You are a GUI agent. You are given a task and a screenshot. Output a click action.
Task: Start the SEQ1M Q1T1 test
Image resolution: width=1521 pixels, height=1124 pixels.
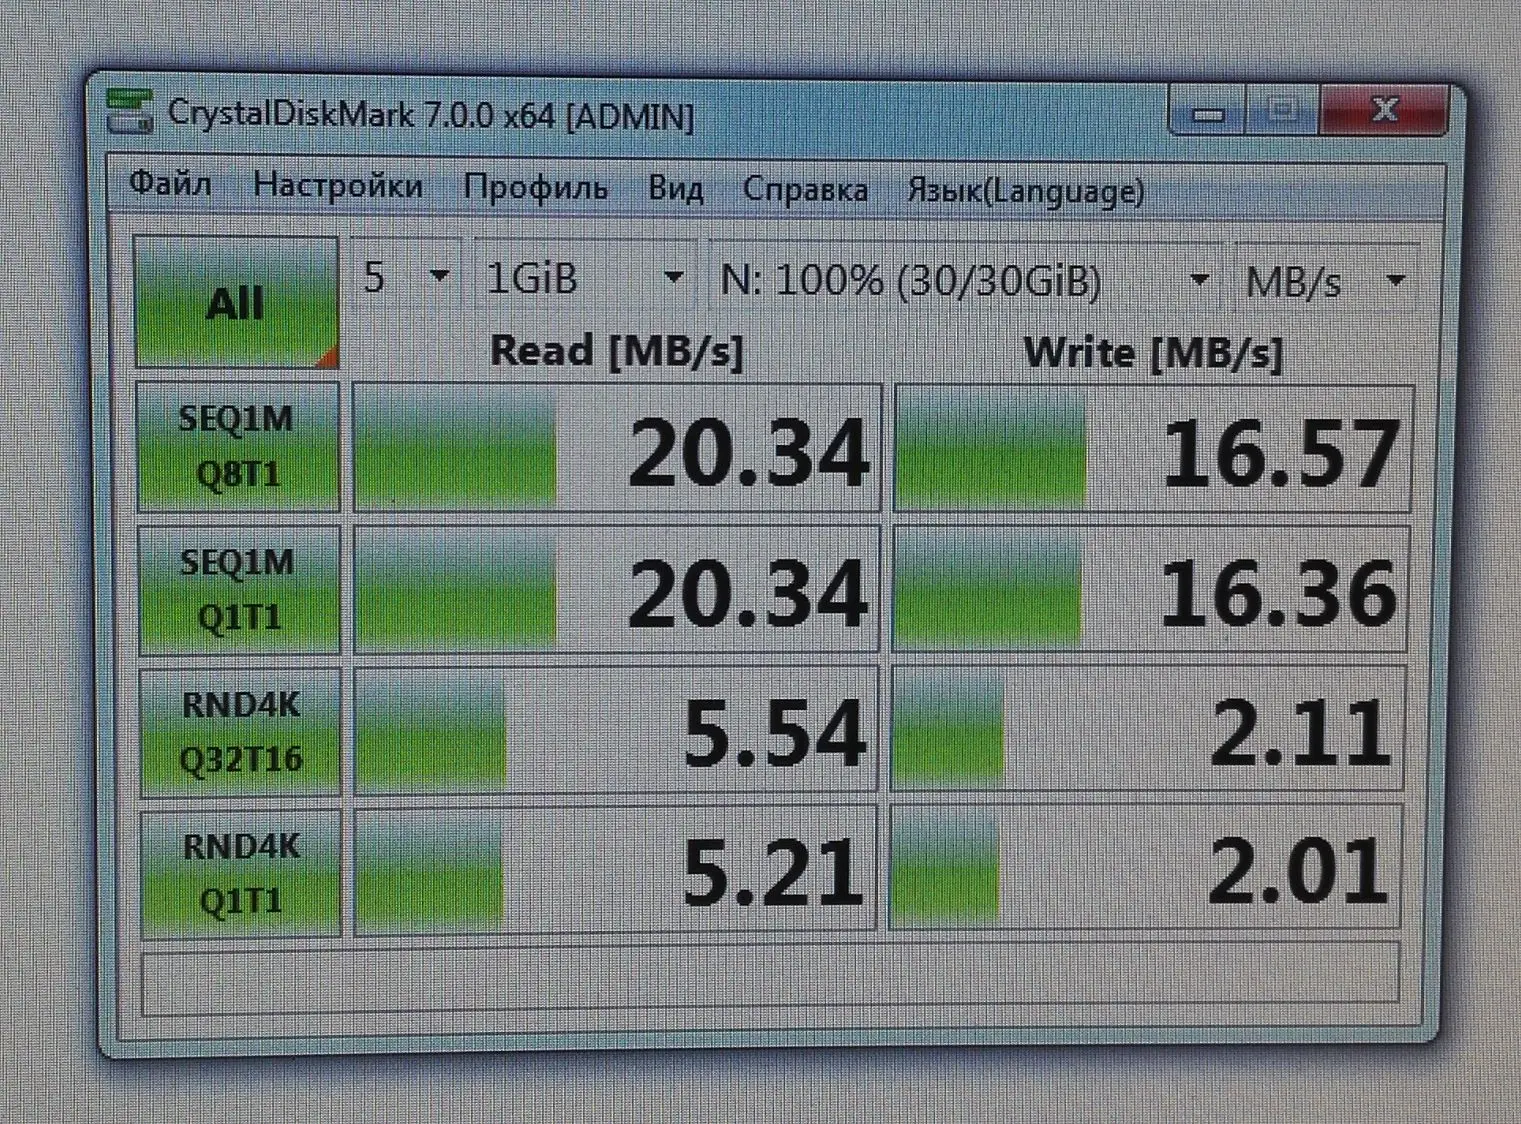tap(239, 589)
